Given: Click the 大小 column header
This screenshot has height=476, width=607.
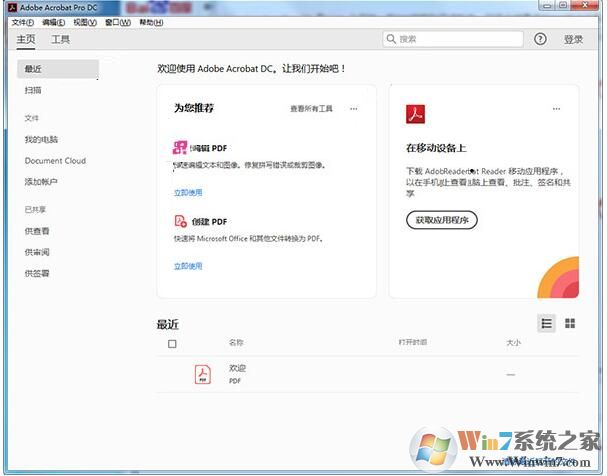Looking at the screenshot, I should pyautogui.click(x=514, y=342).
